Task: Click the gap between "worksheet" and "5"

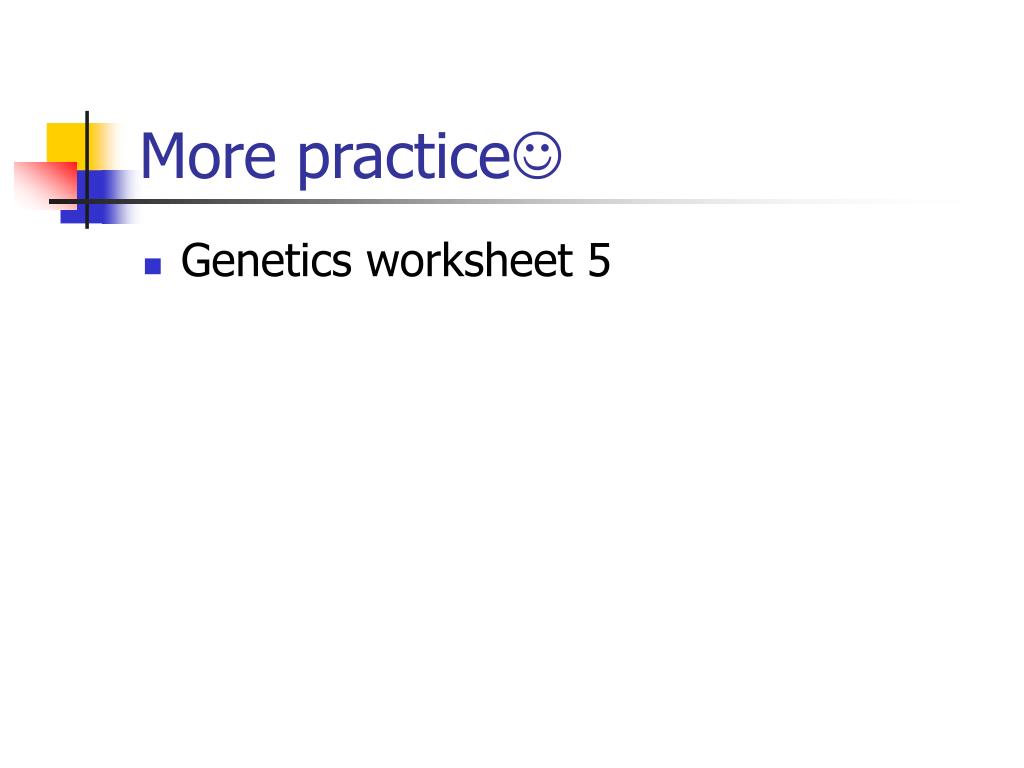Action: pos(581,260)
